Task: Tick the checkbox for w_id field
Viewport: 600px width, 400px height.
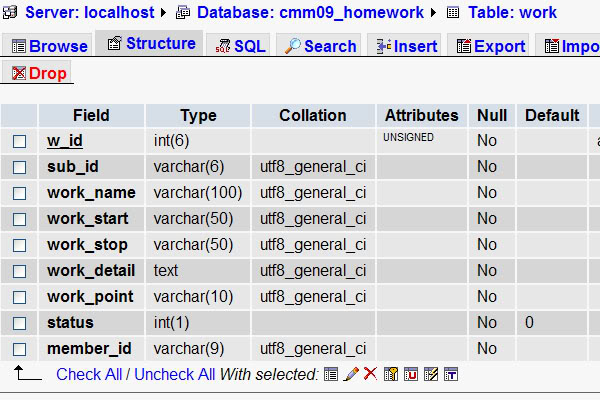Action: click(19, 141)
